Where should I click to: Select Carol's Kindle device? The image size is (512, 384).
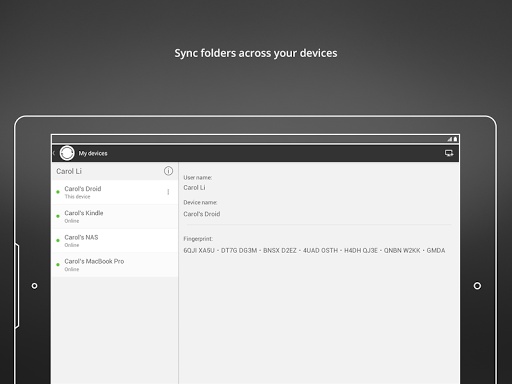(115, 216)
